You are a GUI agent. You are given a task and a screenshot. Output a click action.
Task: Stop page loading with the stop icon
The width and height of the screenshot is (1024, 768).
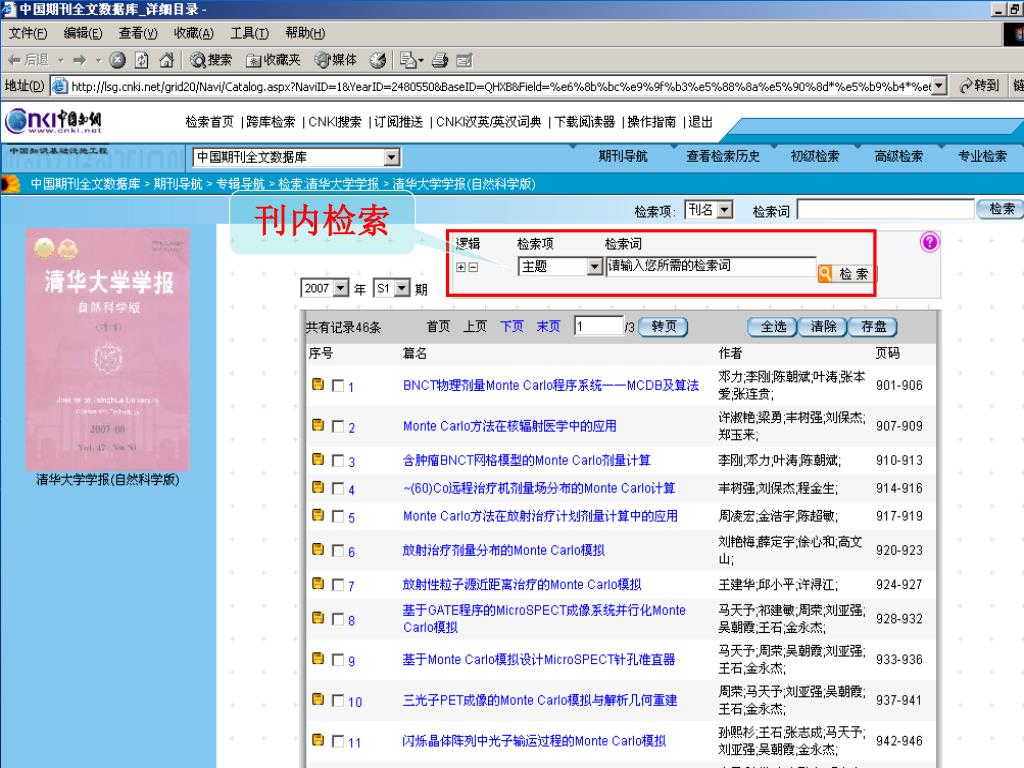[x=118, y=60]
